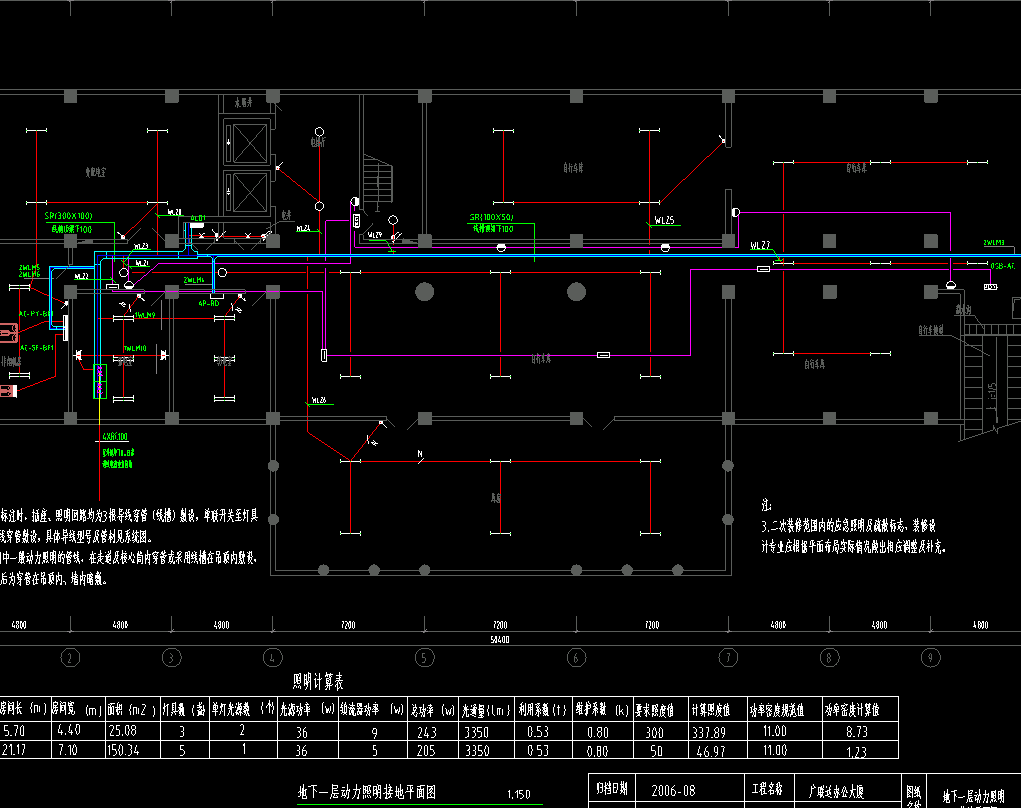Select the left round column in garage
1021x808 pixels.
click(425, 292)
